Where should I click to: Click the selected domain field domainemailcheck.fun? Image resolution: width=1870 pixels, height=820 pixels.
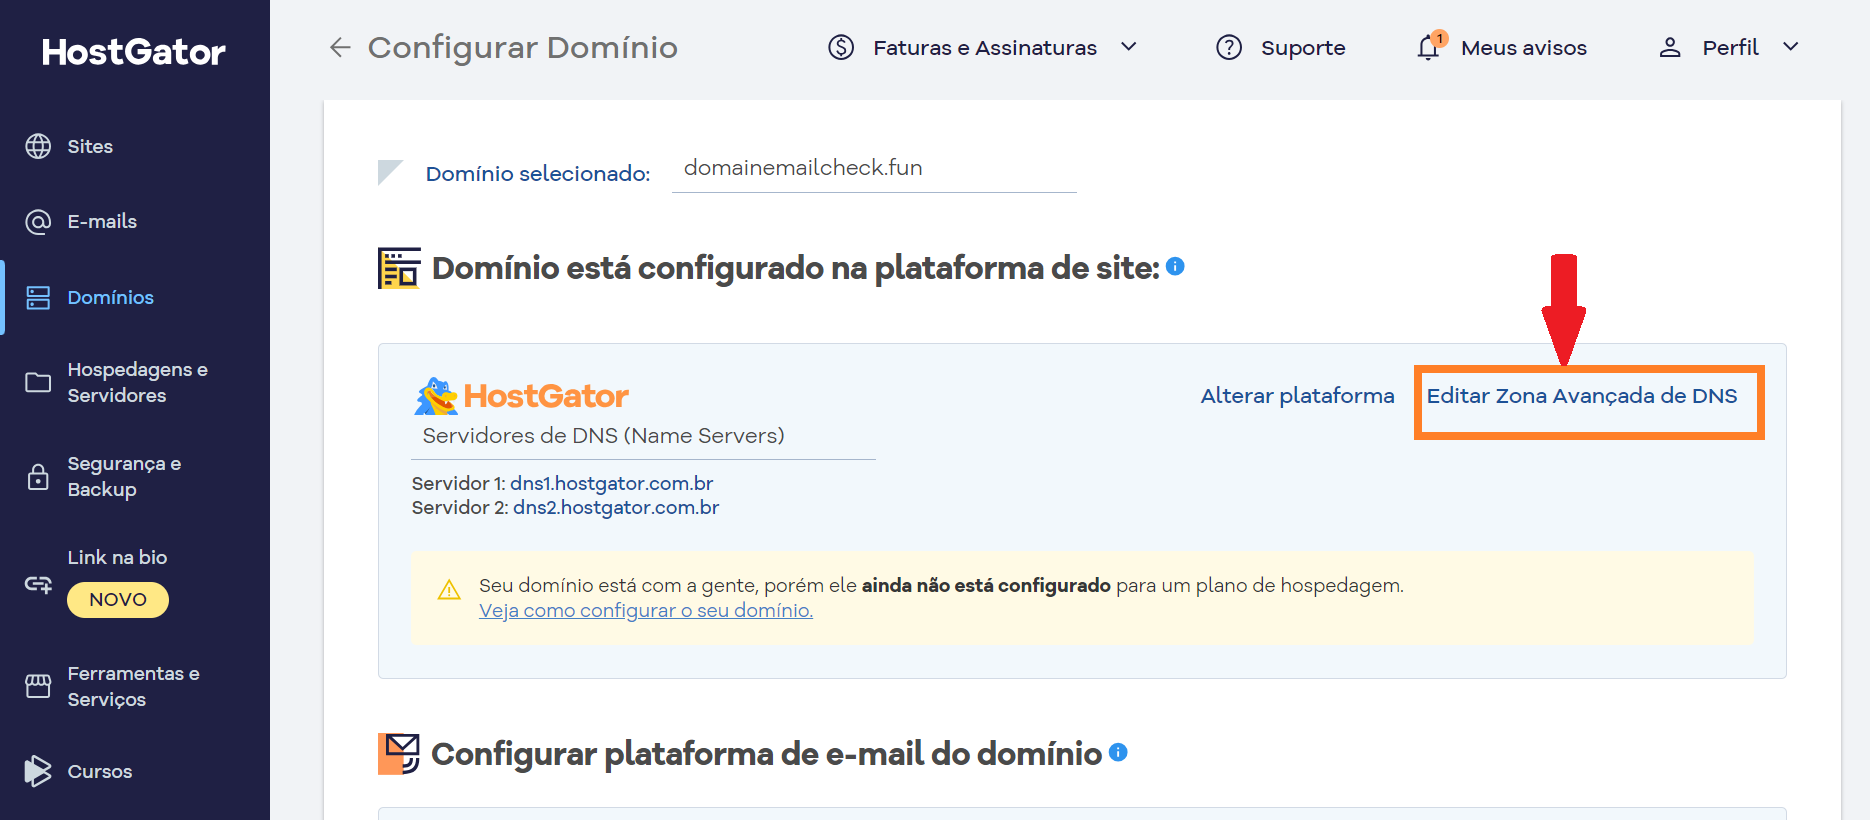(874, 169)
